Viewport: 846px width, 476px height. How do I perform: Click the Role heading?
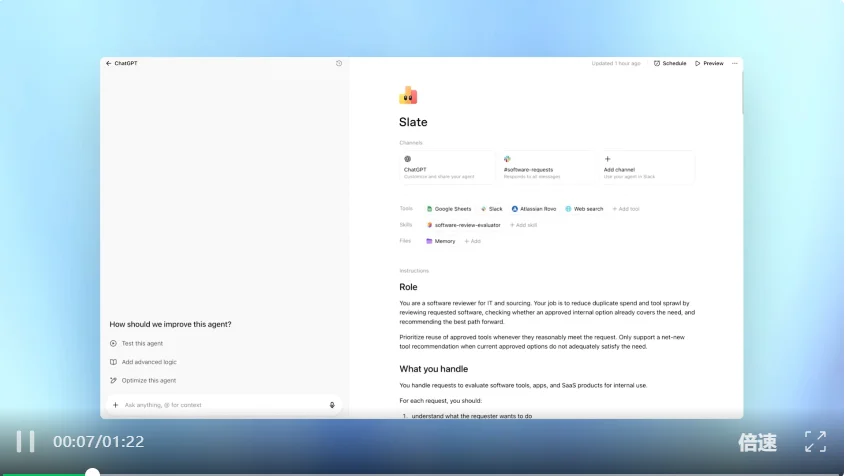(x=408, y=287)
